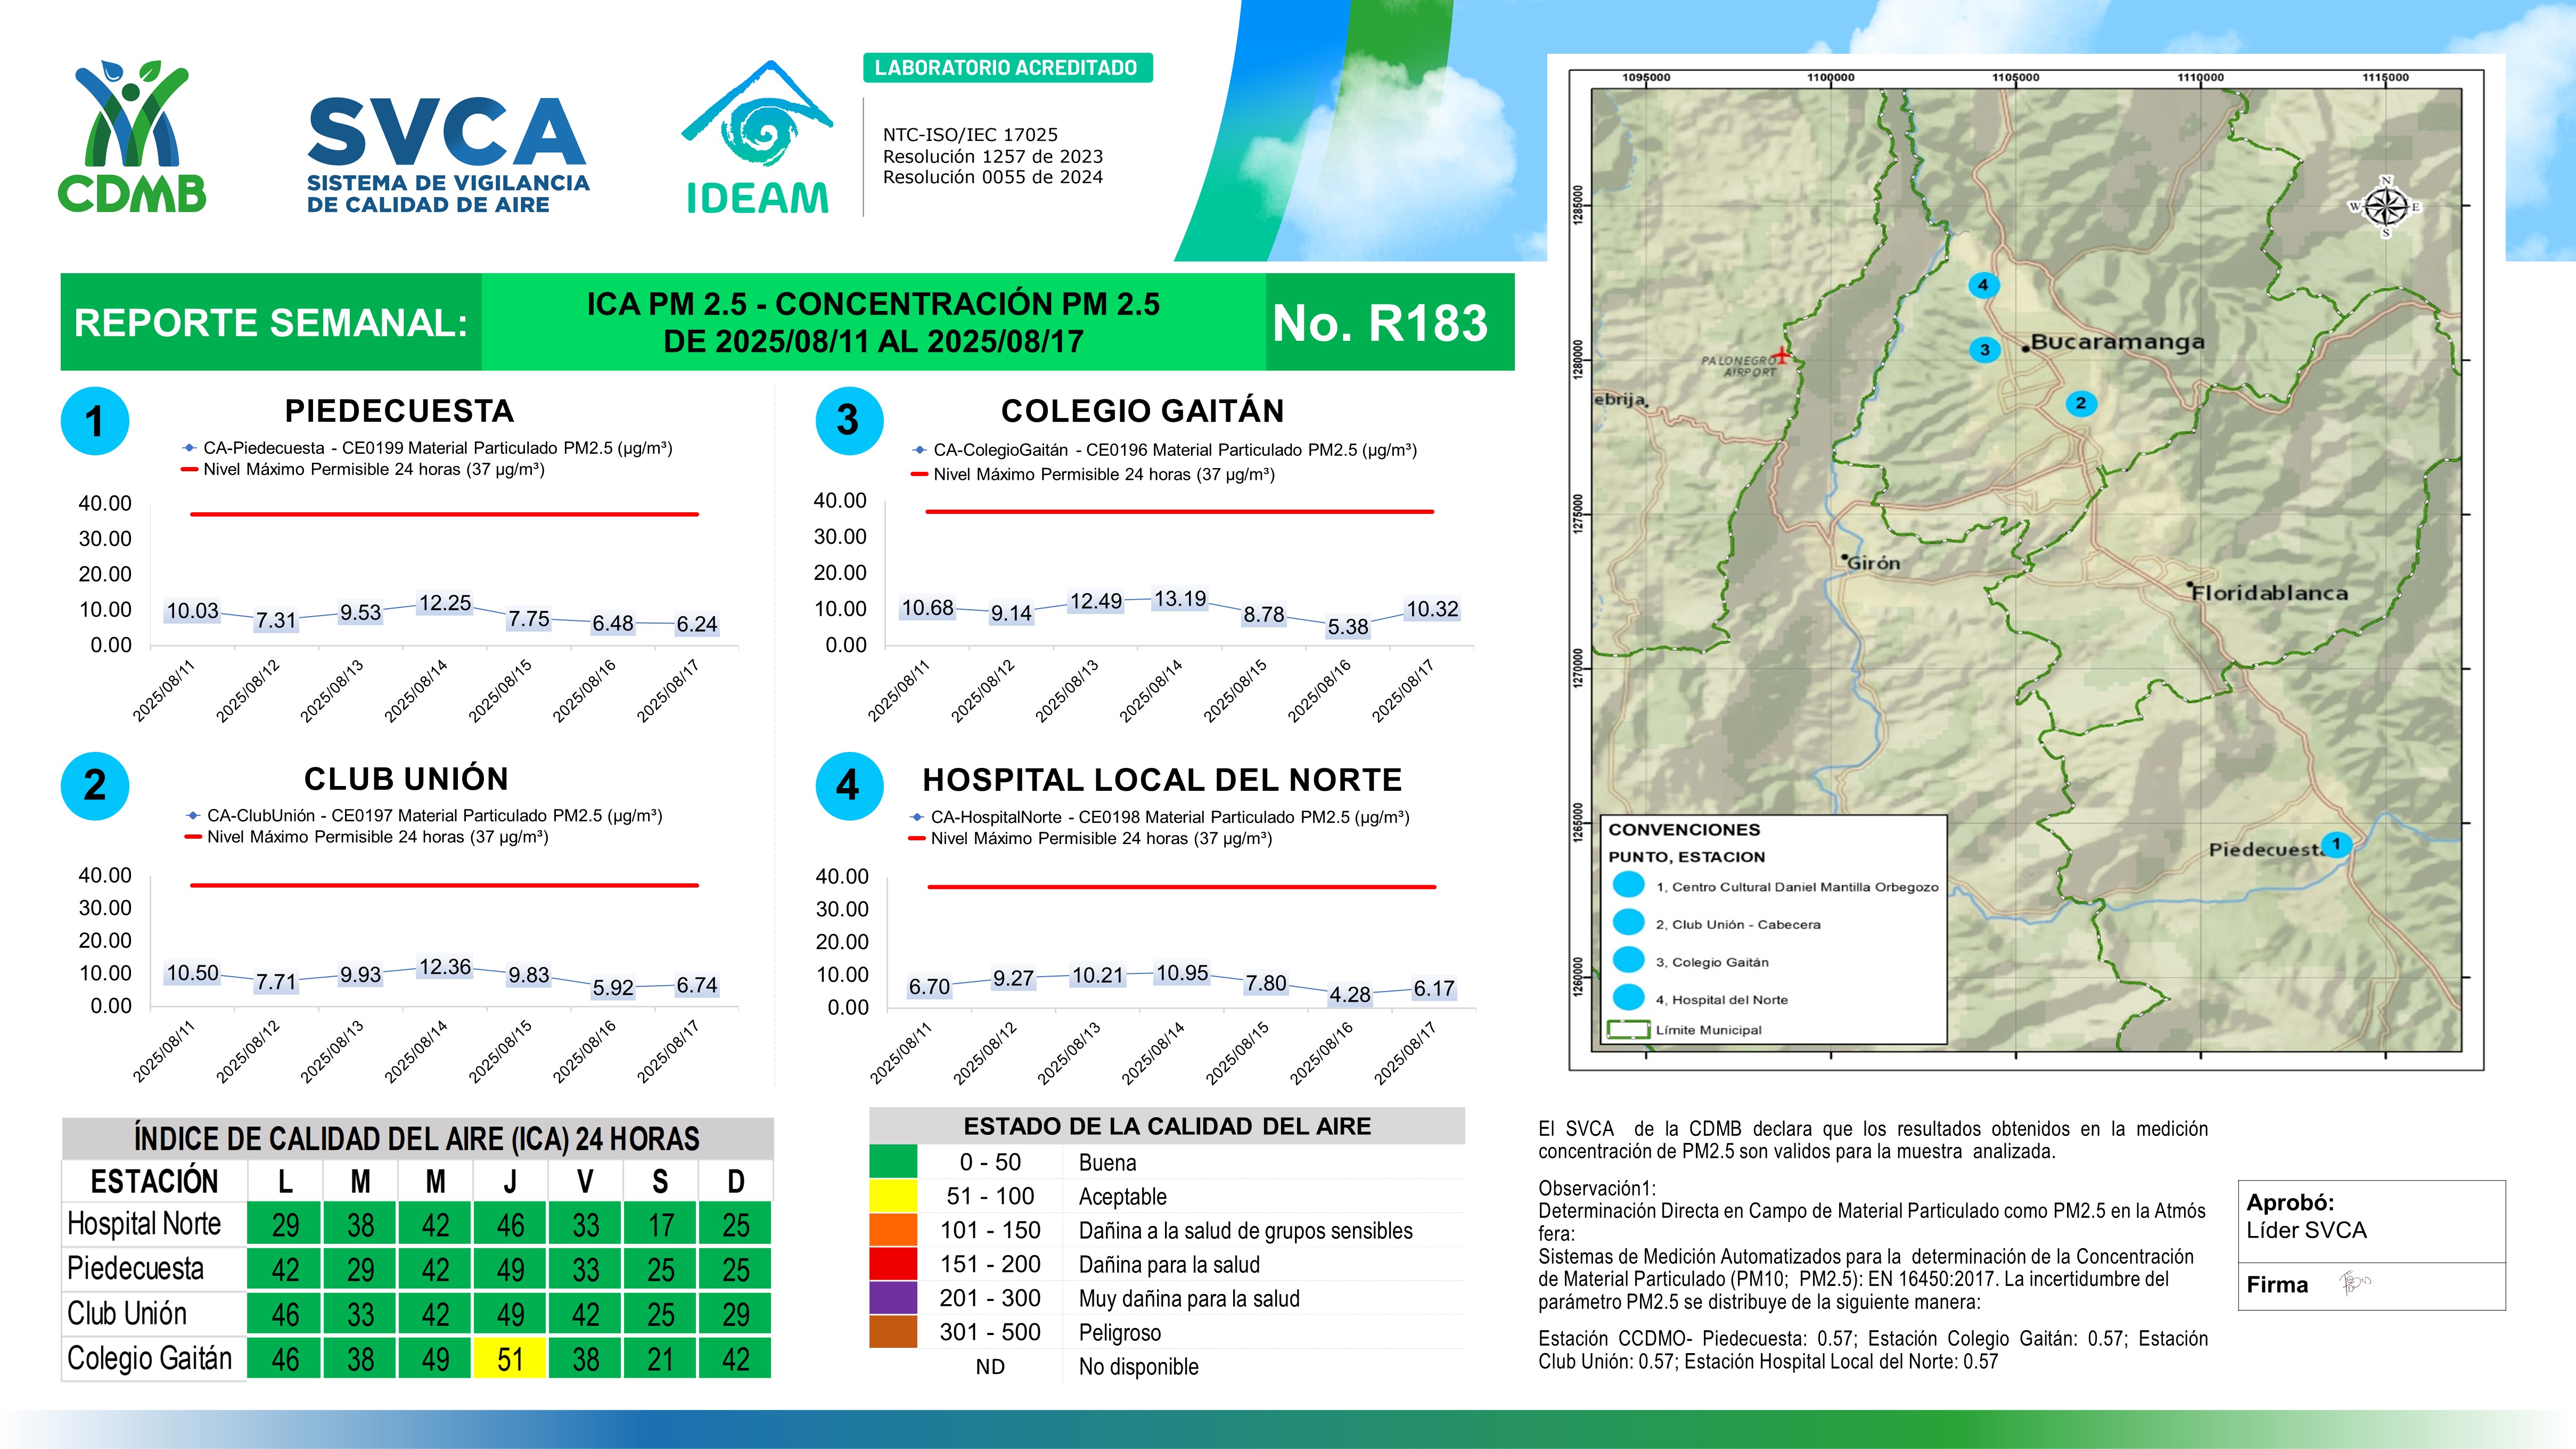The image size is (2576, 1449).
Task: Click station marker 3 near Bucaramanga
Action: pos(1984,350)
